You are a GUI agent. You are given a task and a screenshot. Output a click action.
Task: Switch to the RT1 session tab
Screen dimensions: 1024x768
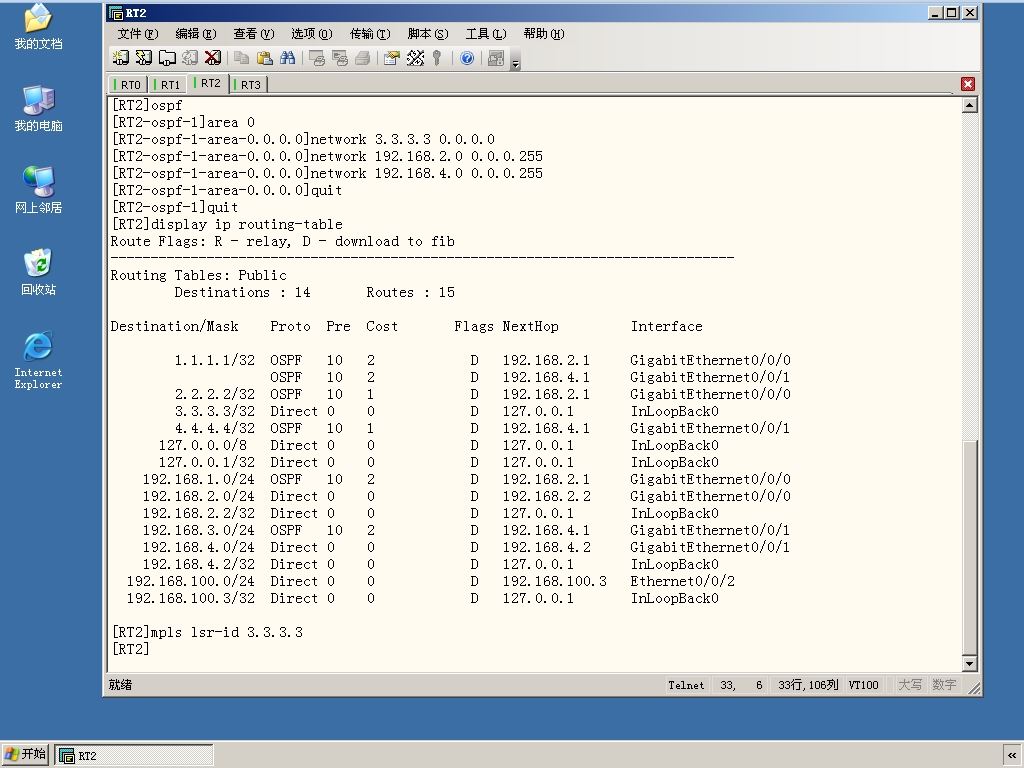tap(168, 85)
